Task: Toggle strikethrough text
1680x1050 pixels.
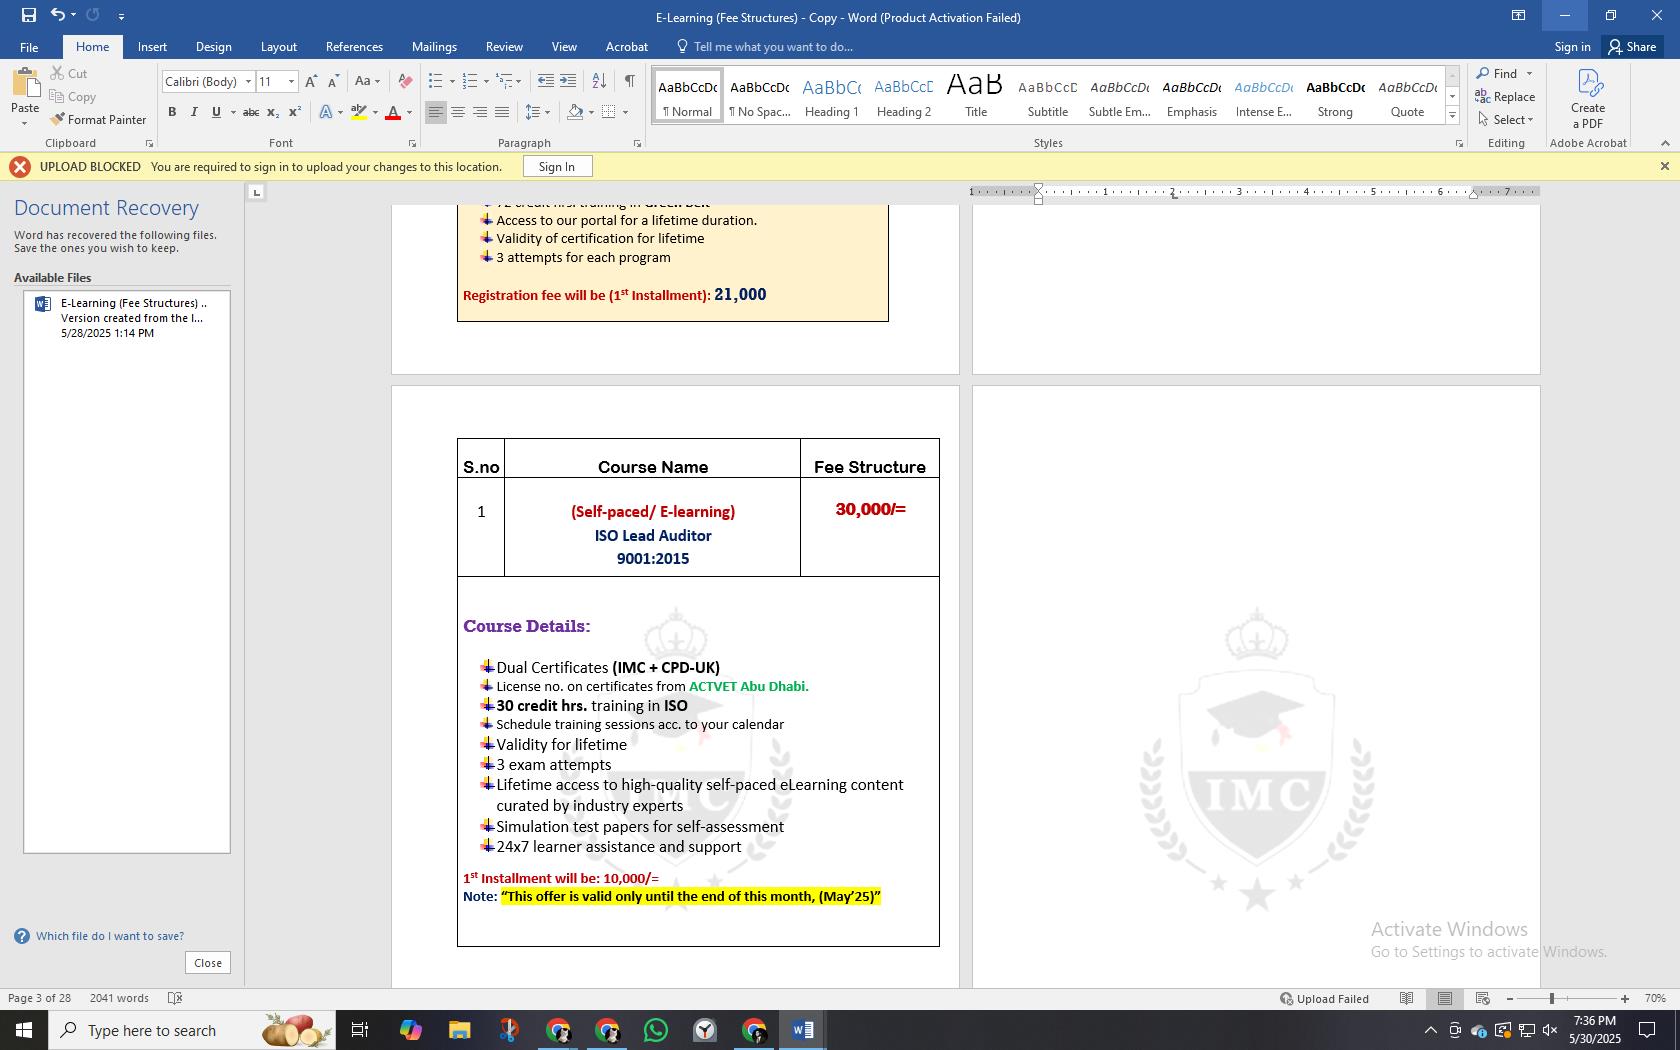Action: pyautogui.click(x=251, y=112)
